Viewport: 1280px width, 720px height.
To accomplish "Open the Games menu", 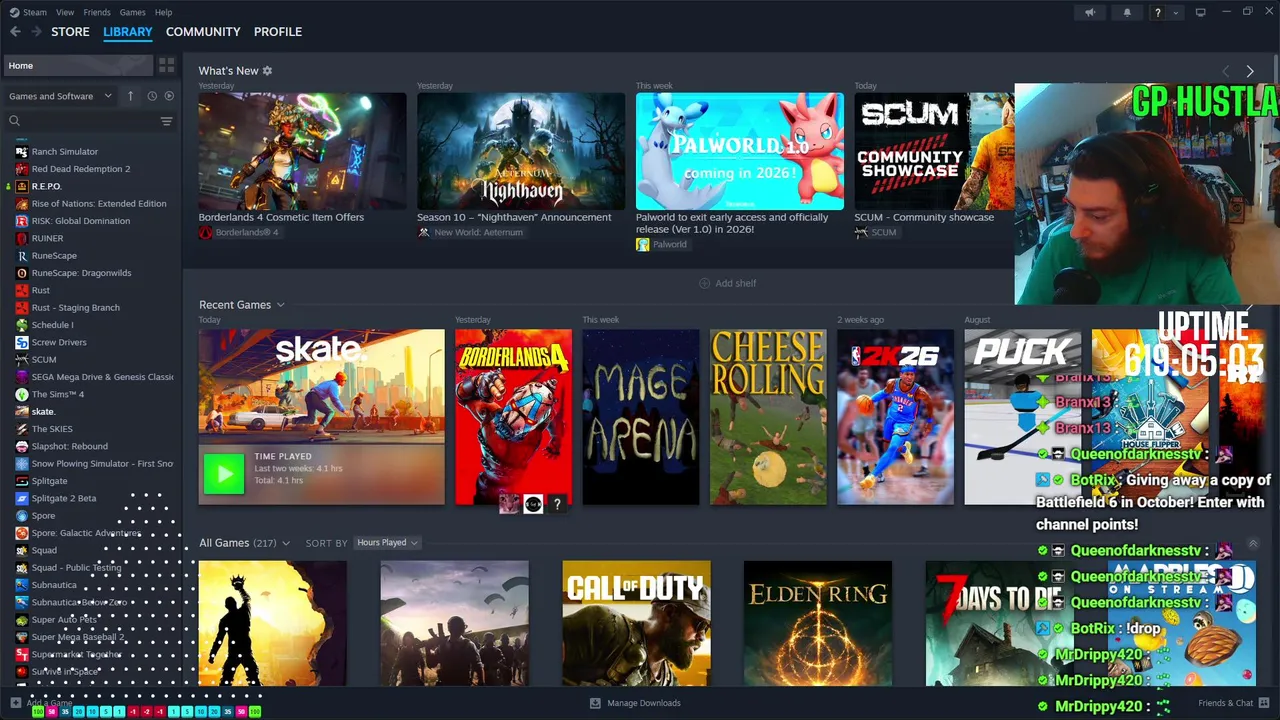I will click(132, 12).
